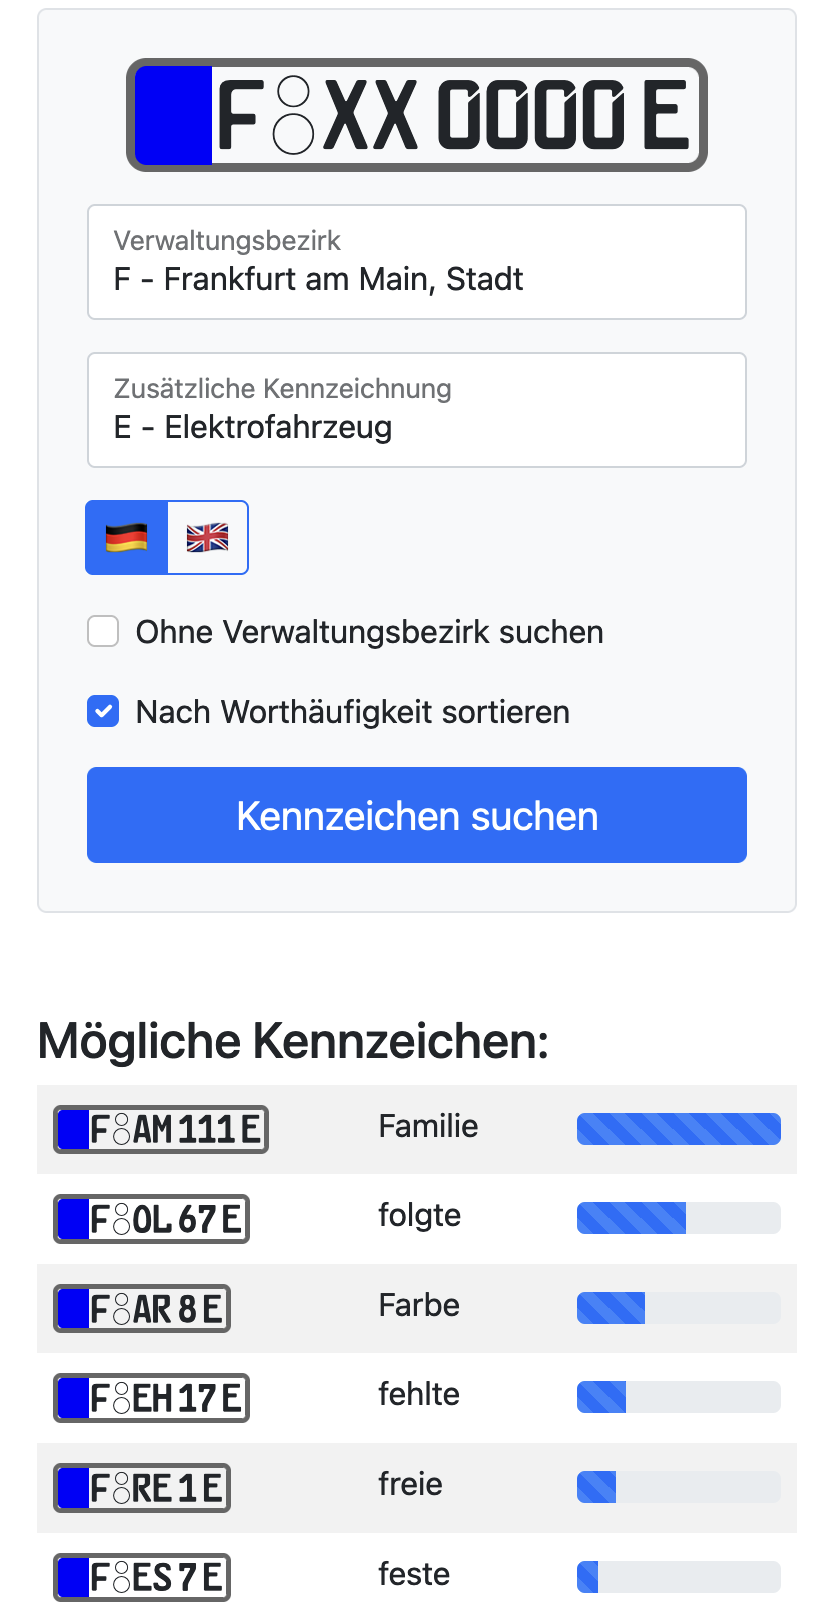Click the frequency bar for Farbe
Screen dimensions: 836x1618
[x=678, y=1308]
